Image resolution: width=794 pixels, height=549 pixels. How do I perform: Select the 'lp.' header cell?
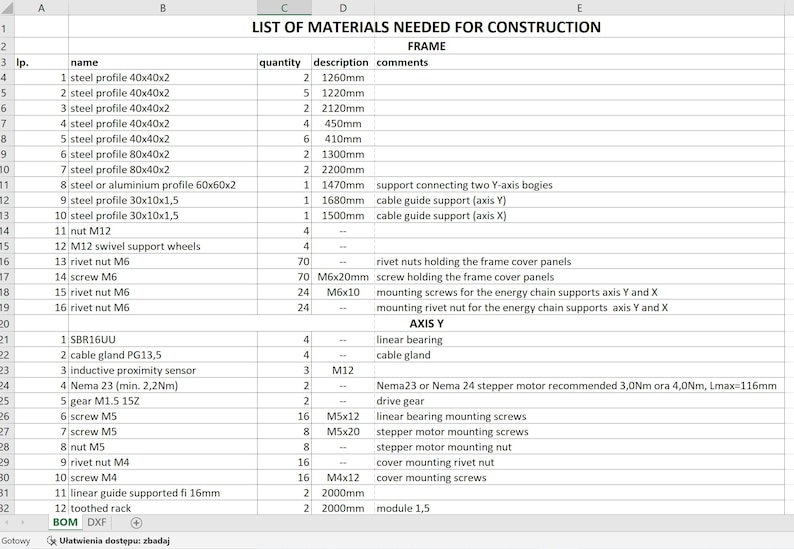click(42, 62)
